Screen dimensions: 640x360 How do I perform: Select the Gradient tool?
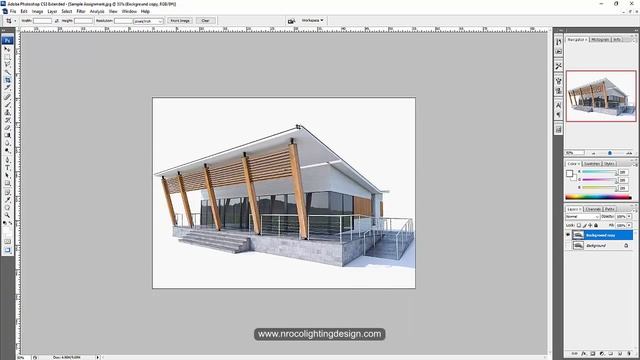pyautogui.click(x=7, y=136)
